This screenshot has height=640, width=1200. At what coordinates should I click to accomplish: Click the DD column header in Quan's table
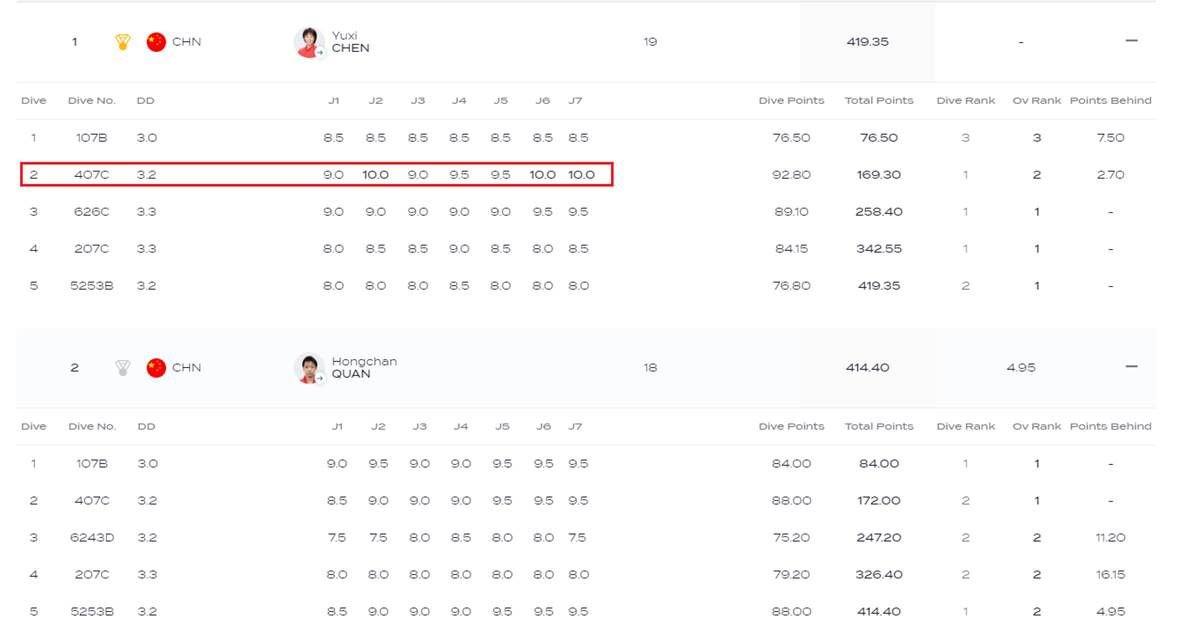point(146,427)
